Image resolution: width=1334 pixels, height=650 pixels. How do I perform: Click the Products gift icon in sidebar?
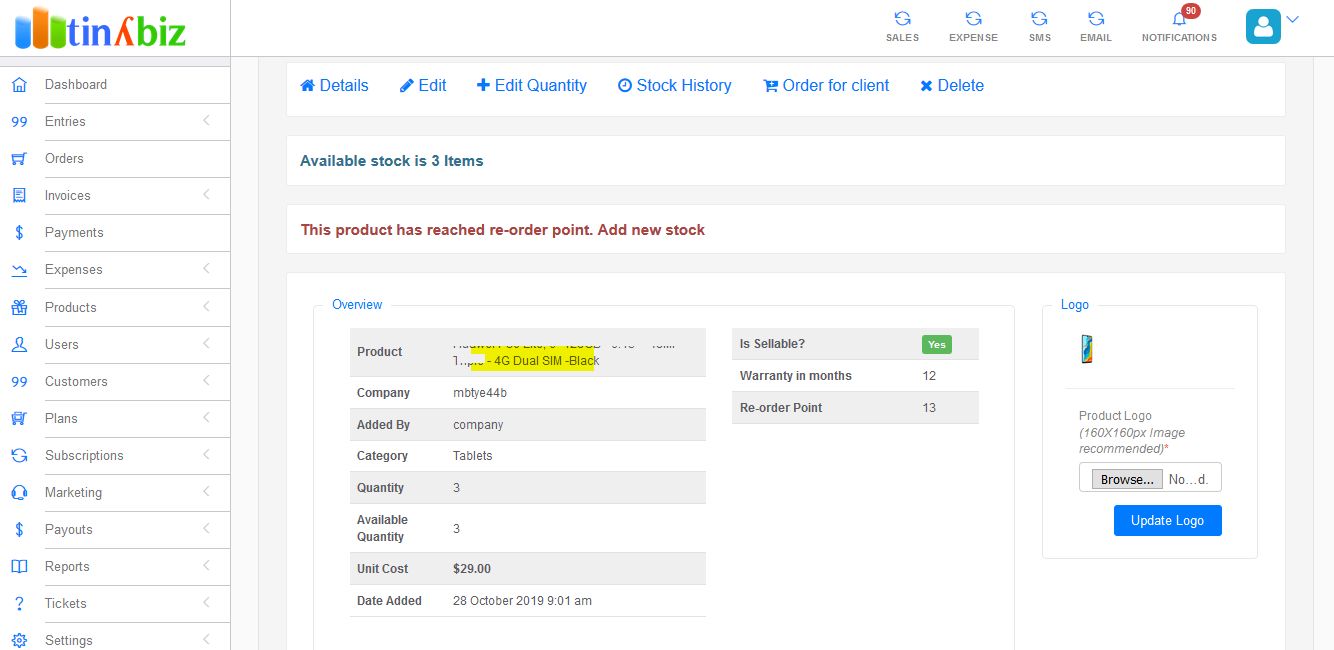click(x=19, y=307)
